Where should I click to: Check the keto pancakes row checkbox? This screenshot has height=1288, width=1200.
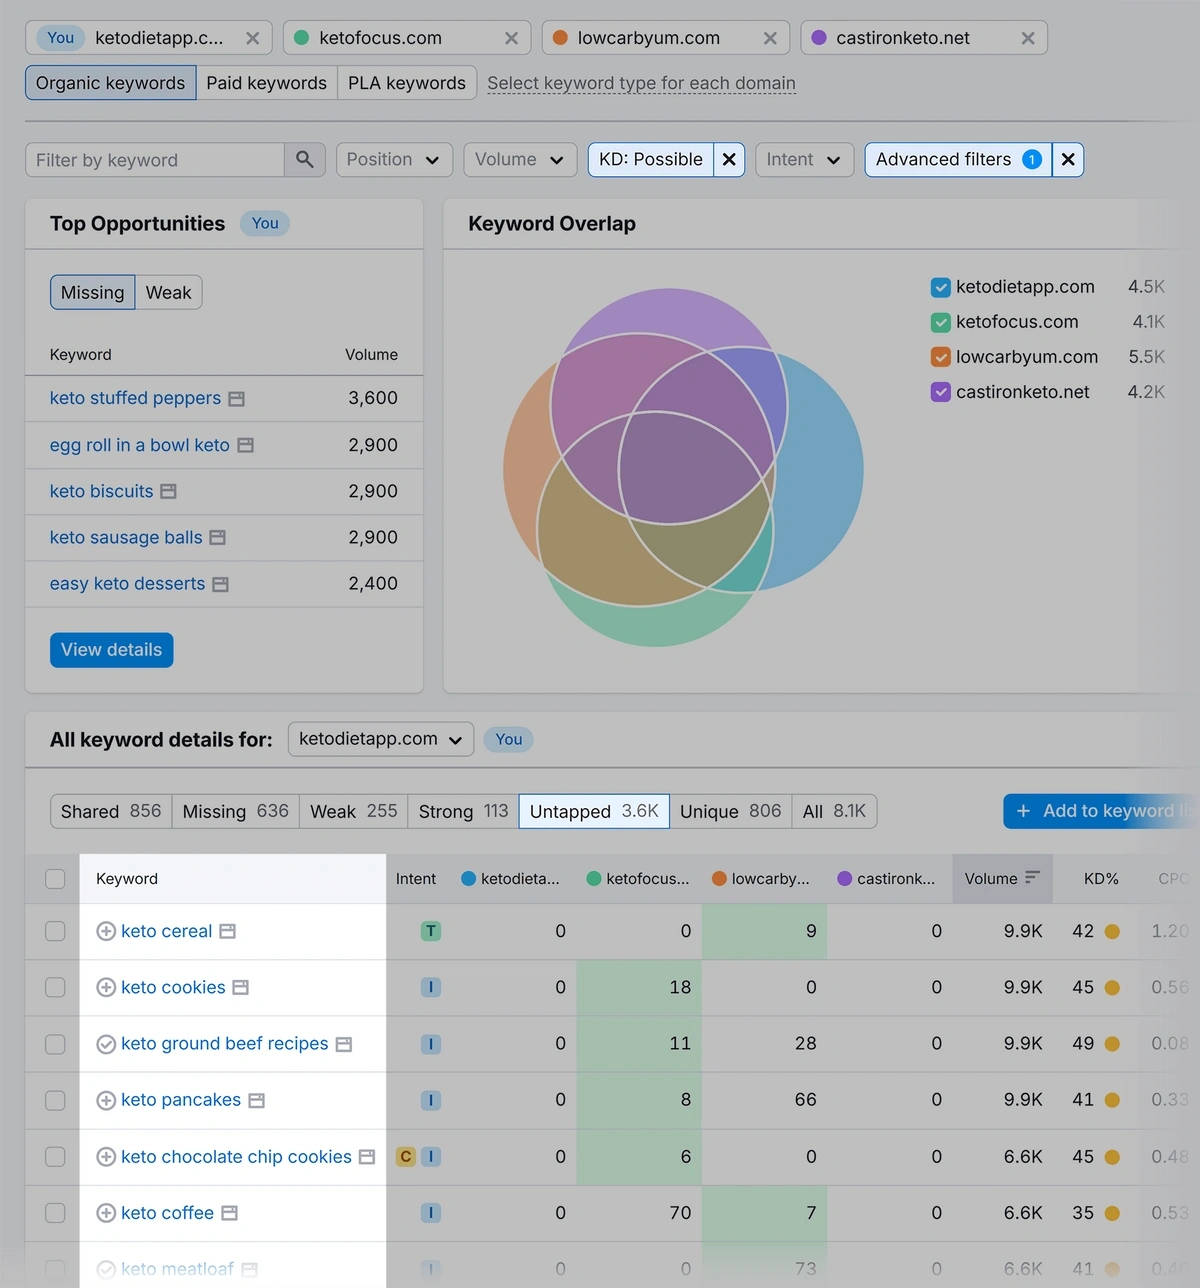tap(55, 1100)
